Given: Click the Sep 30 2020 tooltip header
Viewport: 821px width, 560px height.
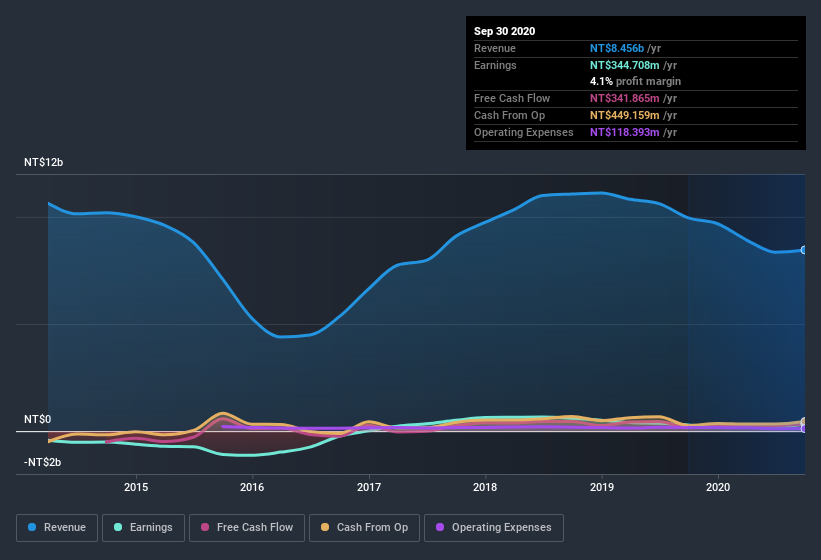Looking at the screenshot, I should click(505, 31).
